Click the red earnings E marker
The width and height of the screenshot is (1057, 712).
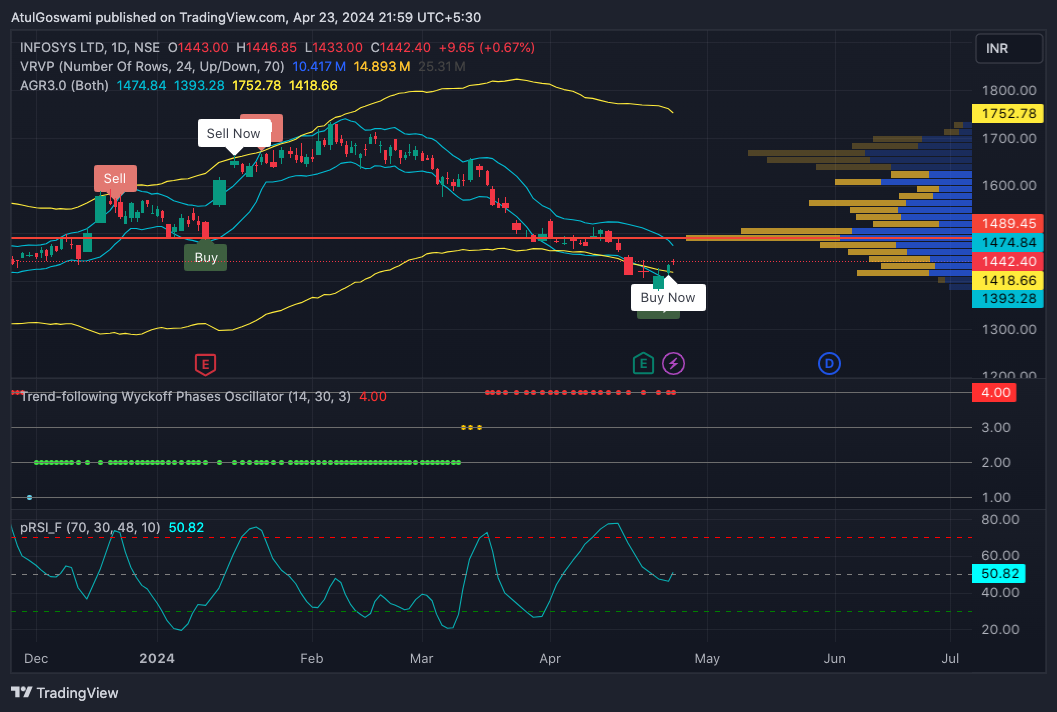pyautogui.click(x=205, y=365)
